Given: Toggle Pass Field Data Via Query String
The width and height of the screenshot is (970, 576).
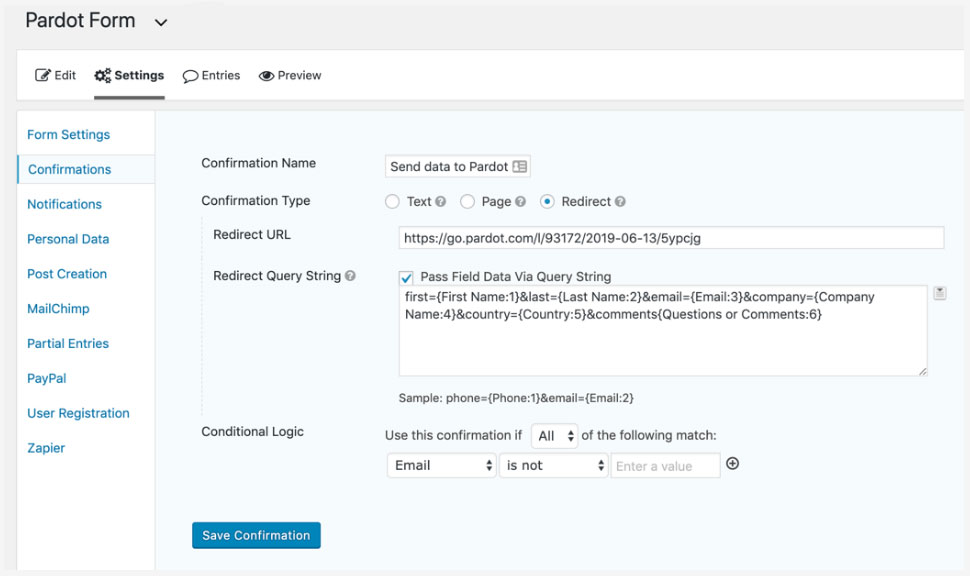Looking at the screenshot, I should point(406,277).
